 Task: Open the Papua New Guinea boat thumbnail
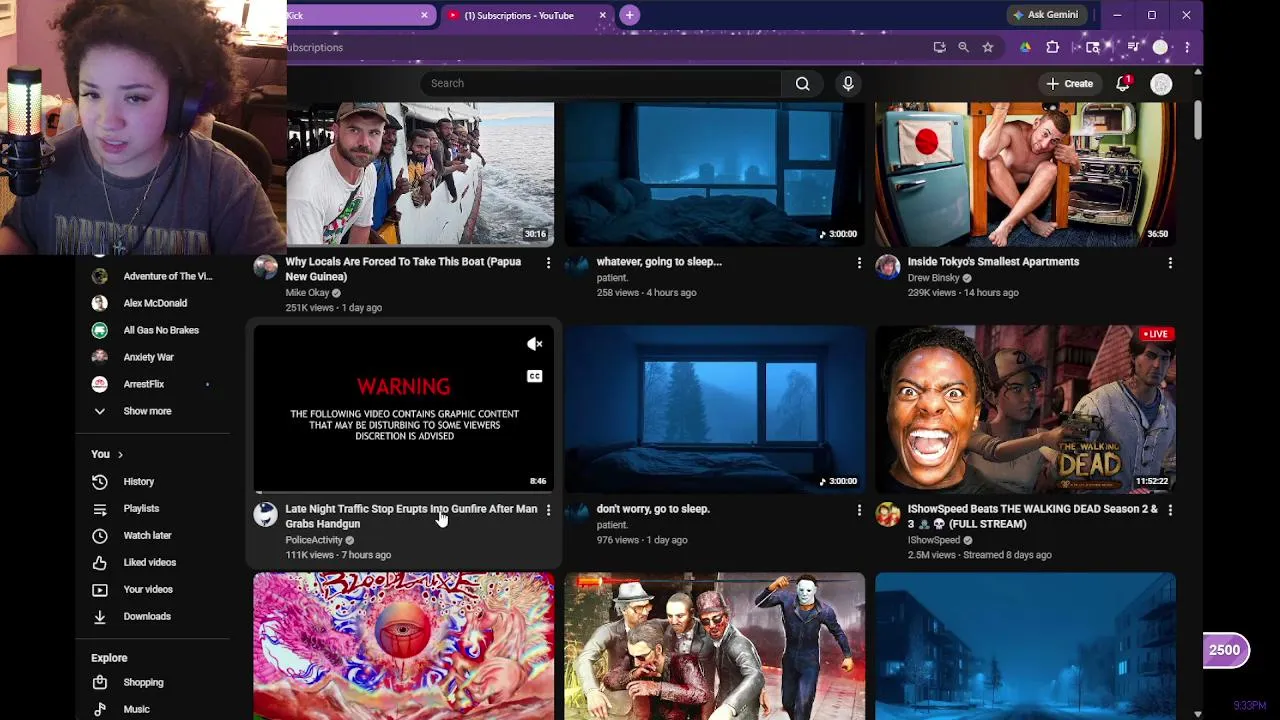point(420,174)
